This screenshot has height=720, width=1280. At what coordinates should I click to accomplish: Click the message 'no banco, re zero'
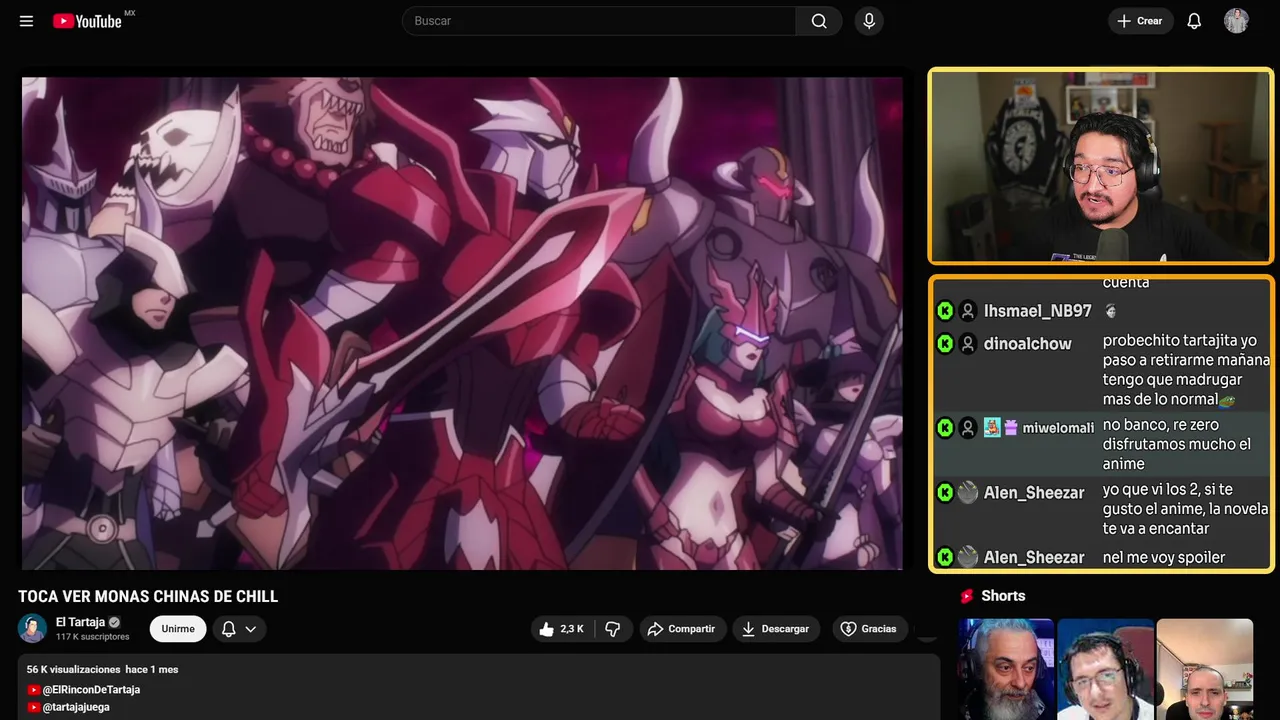1176,444
